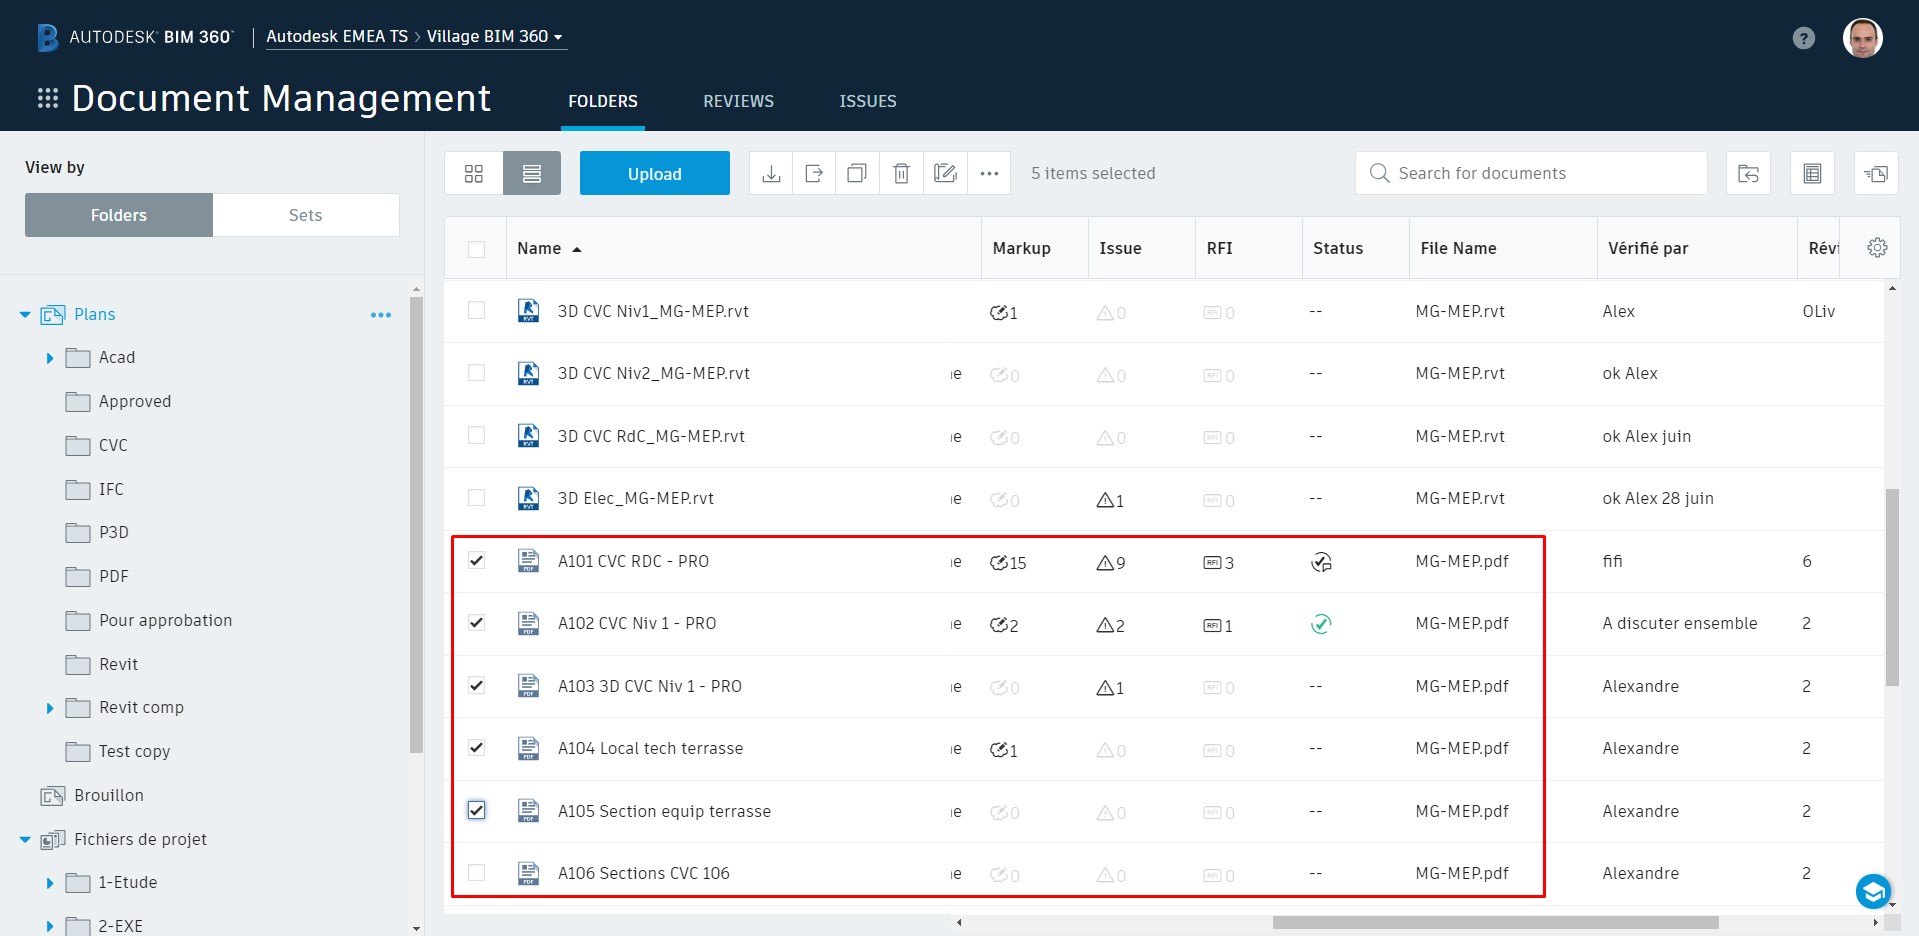
Task: Switch to thumbnail grid view
Action: (473, 173)
